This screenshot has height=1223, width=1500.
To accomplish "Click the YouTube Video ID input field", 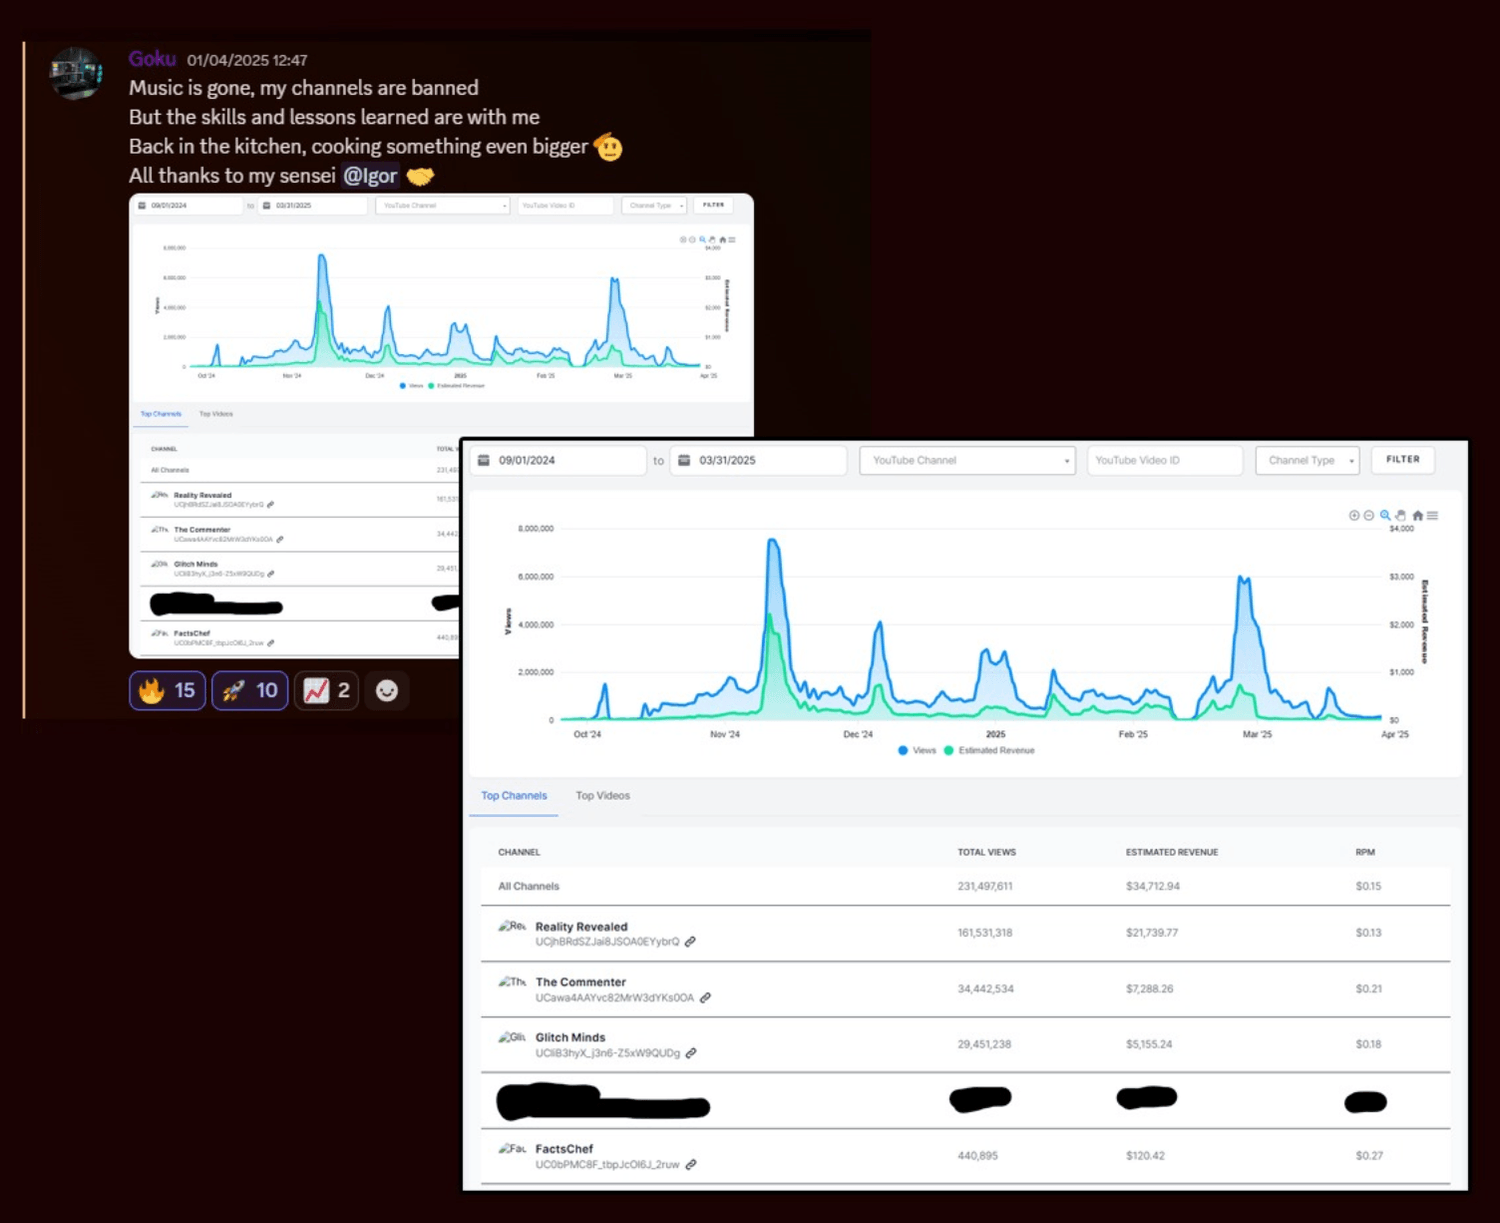I will pyautogui.click(x=1165, y=461).
